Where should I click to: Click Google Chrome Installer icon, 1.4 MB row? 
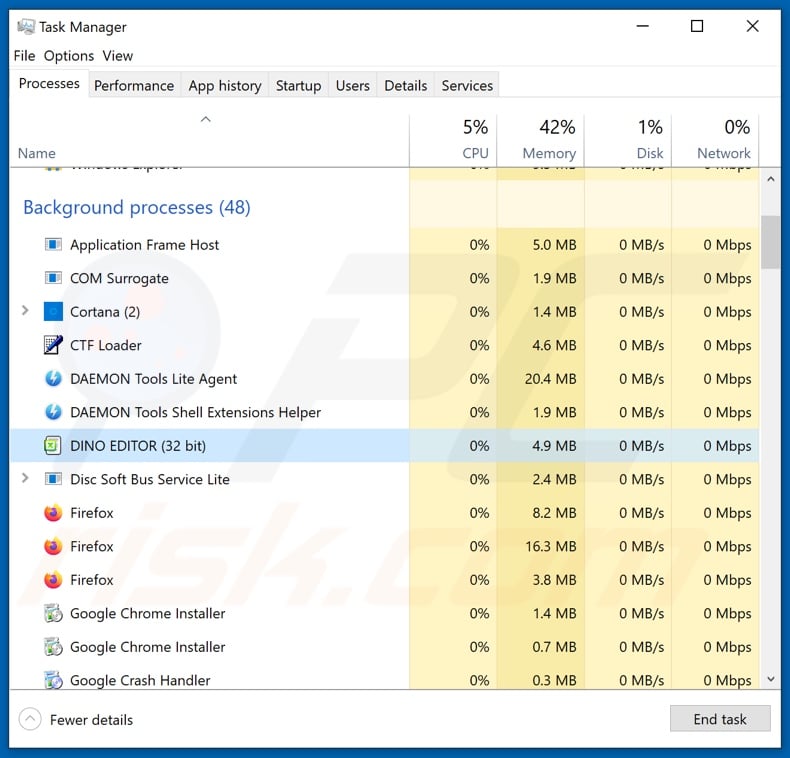53,613
